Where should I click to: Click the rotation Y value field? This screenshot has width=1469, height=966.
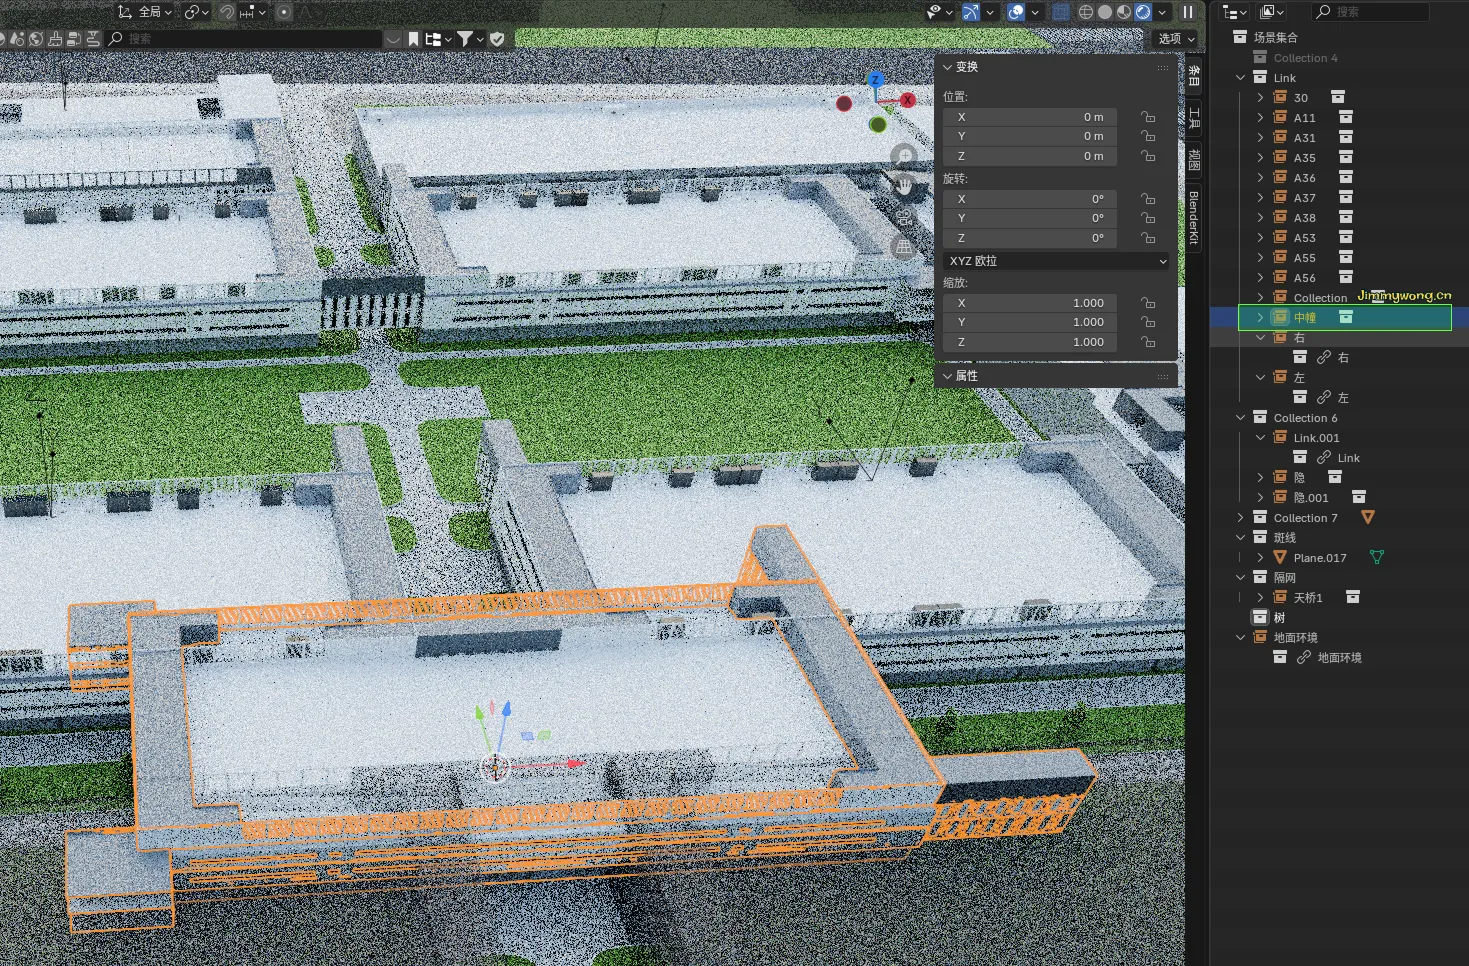coord(1032,218)
